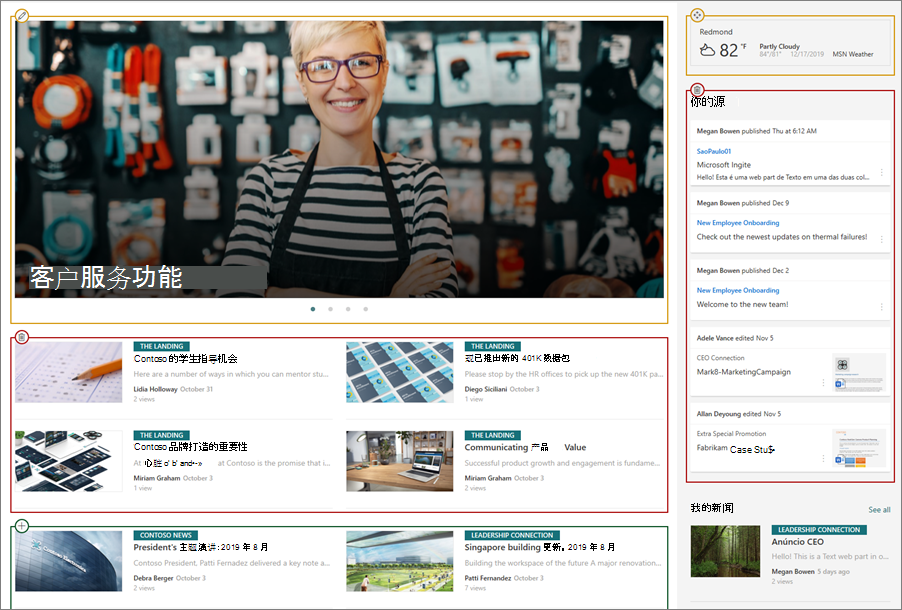Click the Microsoft Ignite feed title
The image size is (902, 610).
[724, 165]
